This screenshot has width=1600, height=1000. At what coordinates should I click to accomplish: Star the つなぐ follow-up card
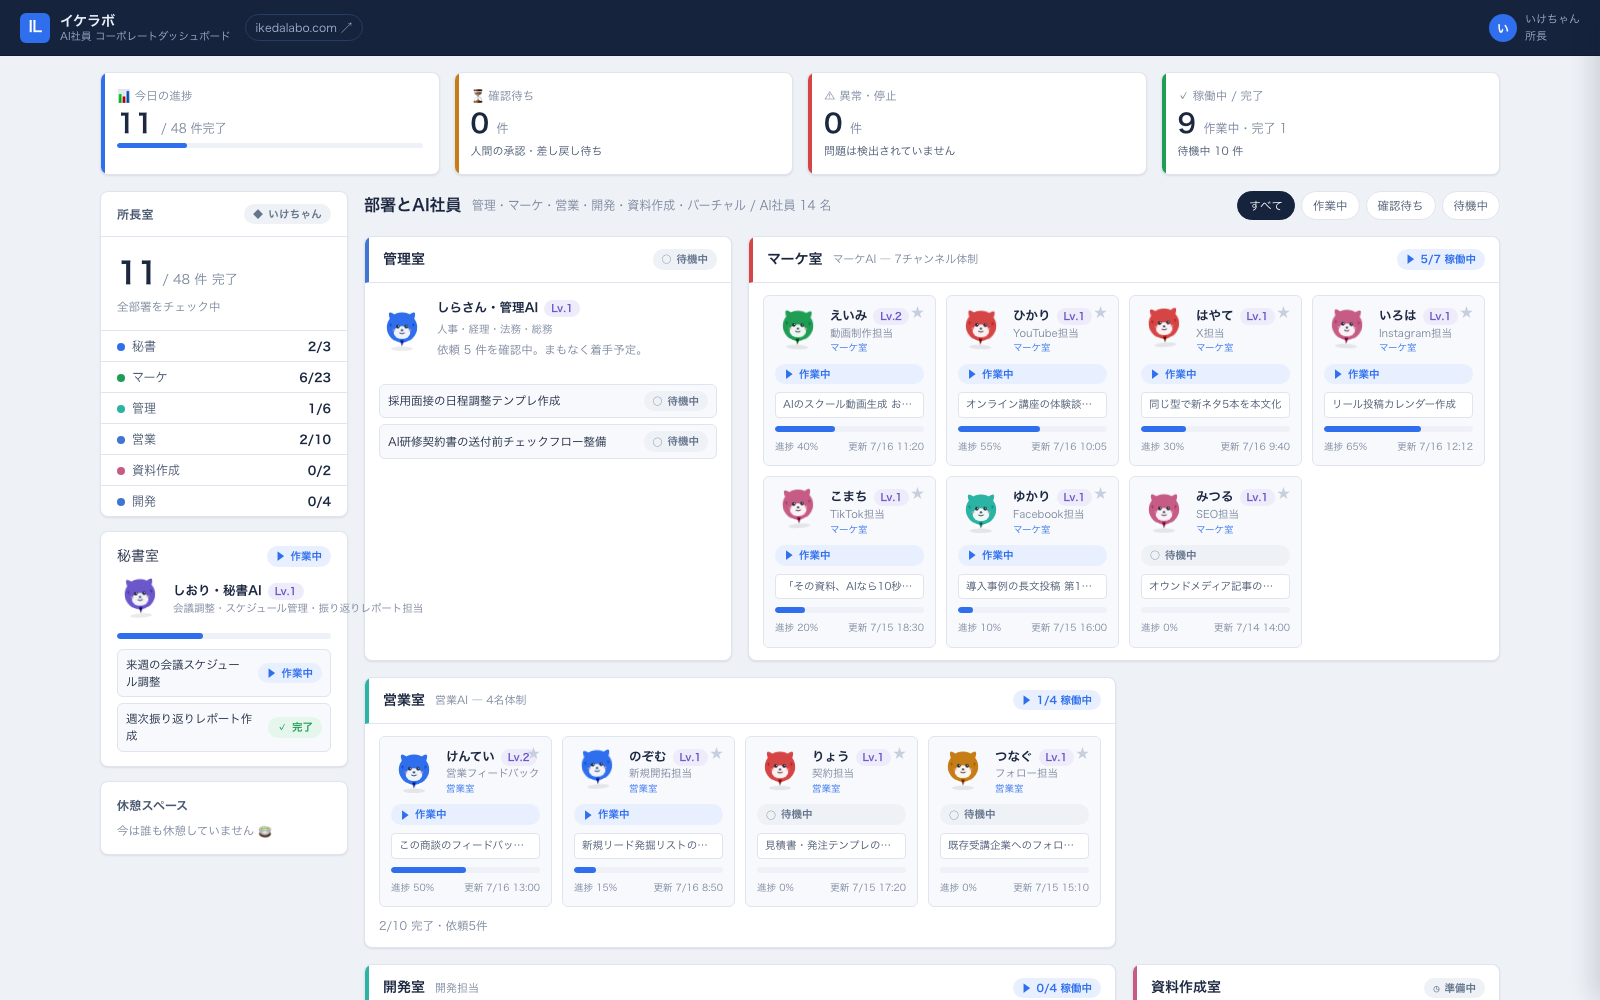coord(1082,754)
